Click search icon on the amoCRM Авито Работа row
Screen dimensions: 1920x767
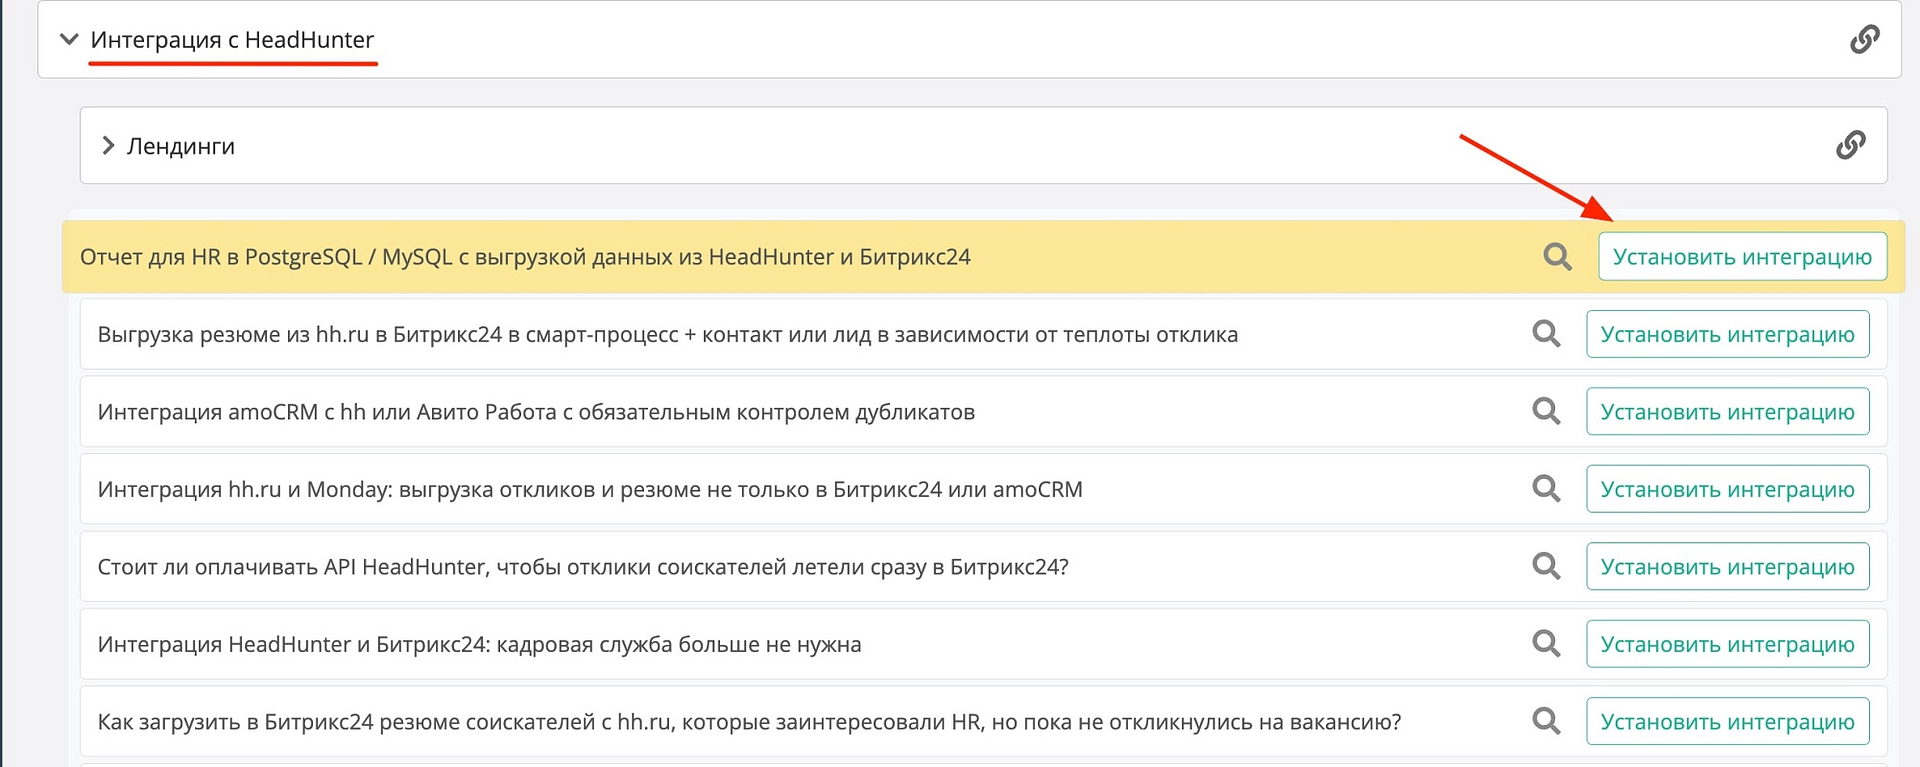click(x=1546, y=411)
